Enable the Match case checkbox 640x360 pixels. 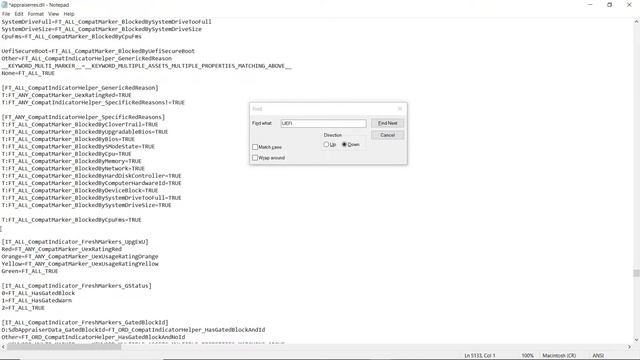click(x=255, y=147)
